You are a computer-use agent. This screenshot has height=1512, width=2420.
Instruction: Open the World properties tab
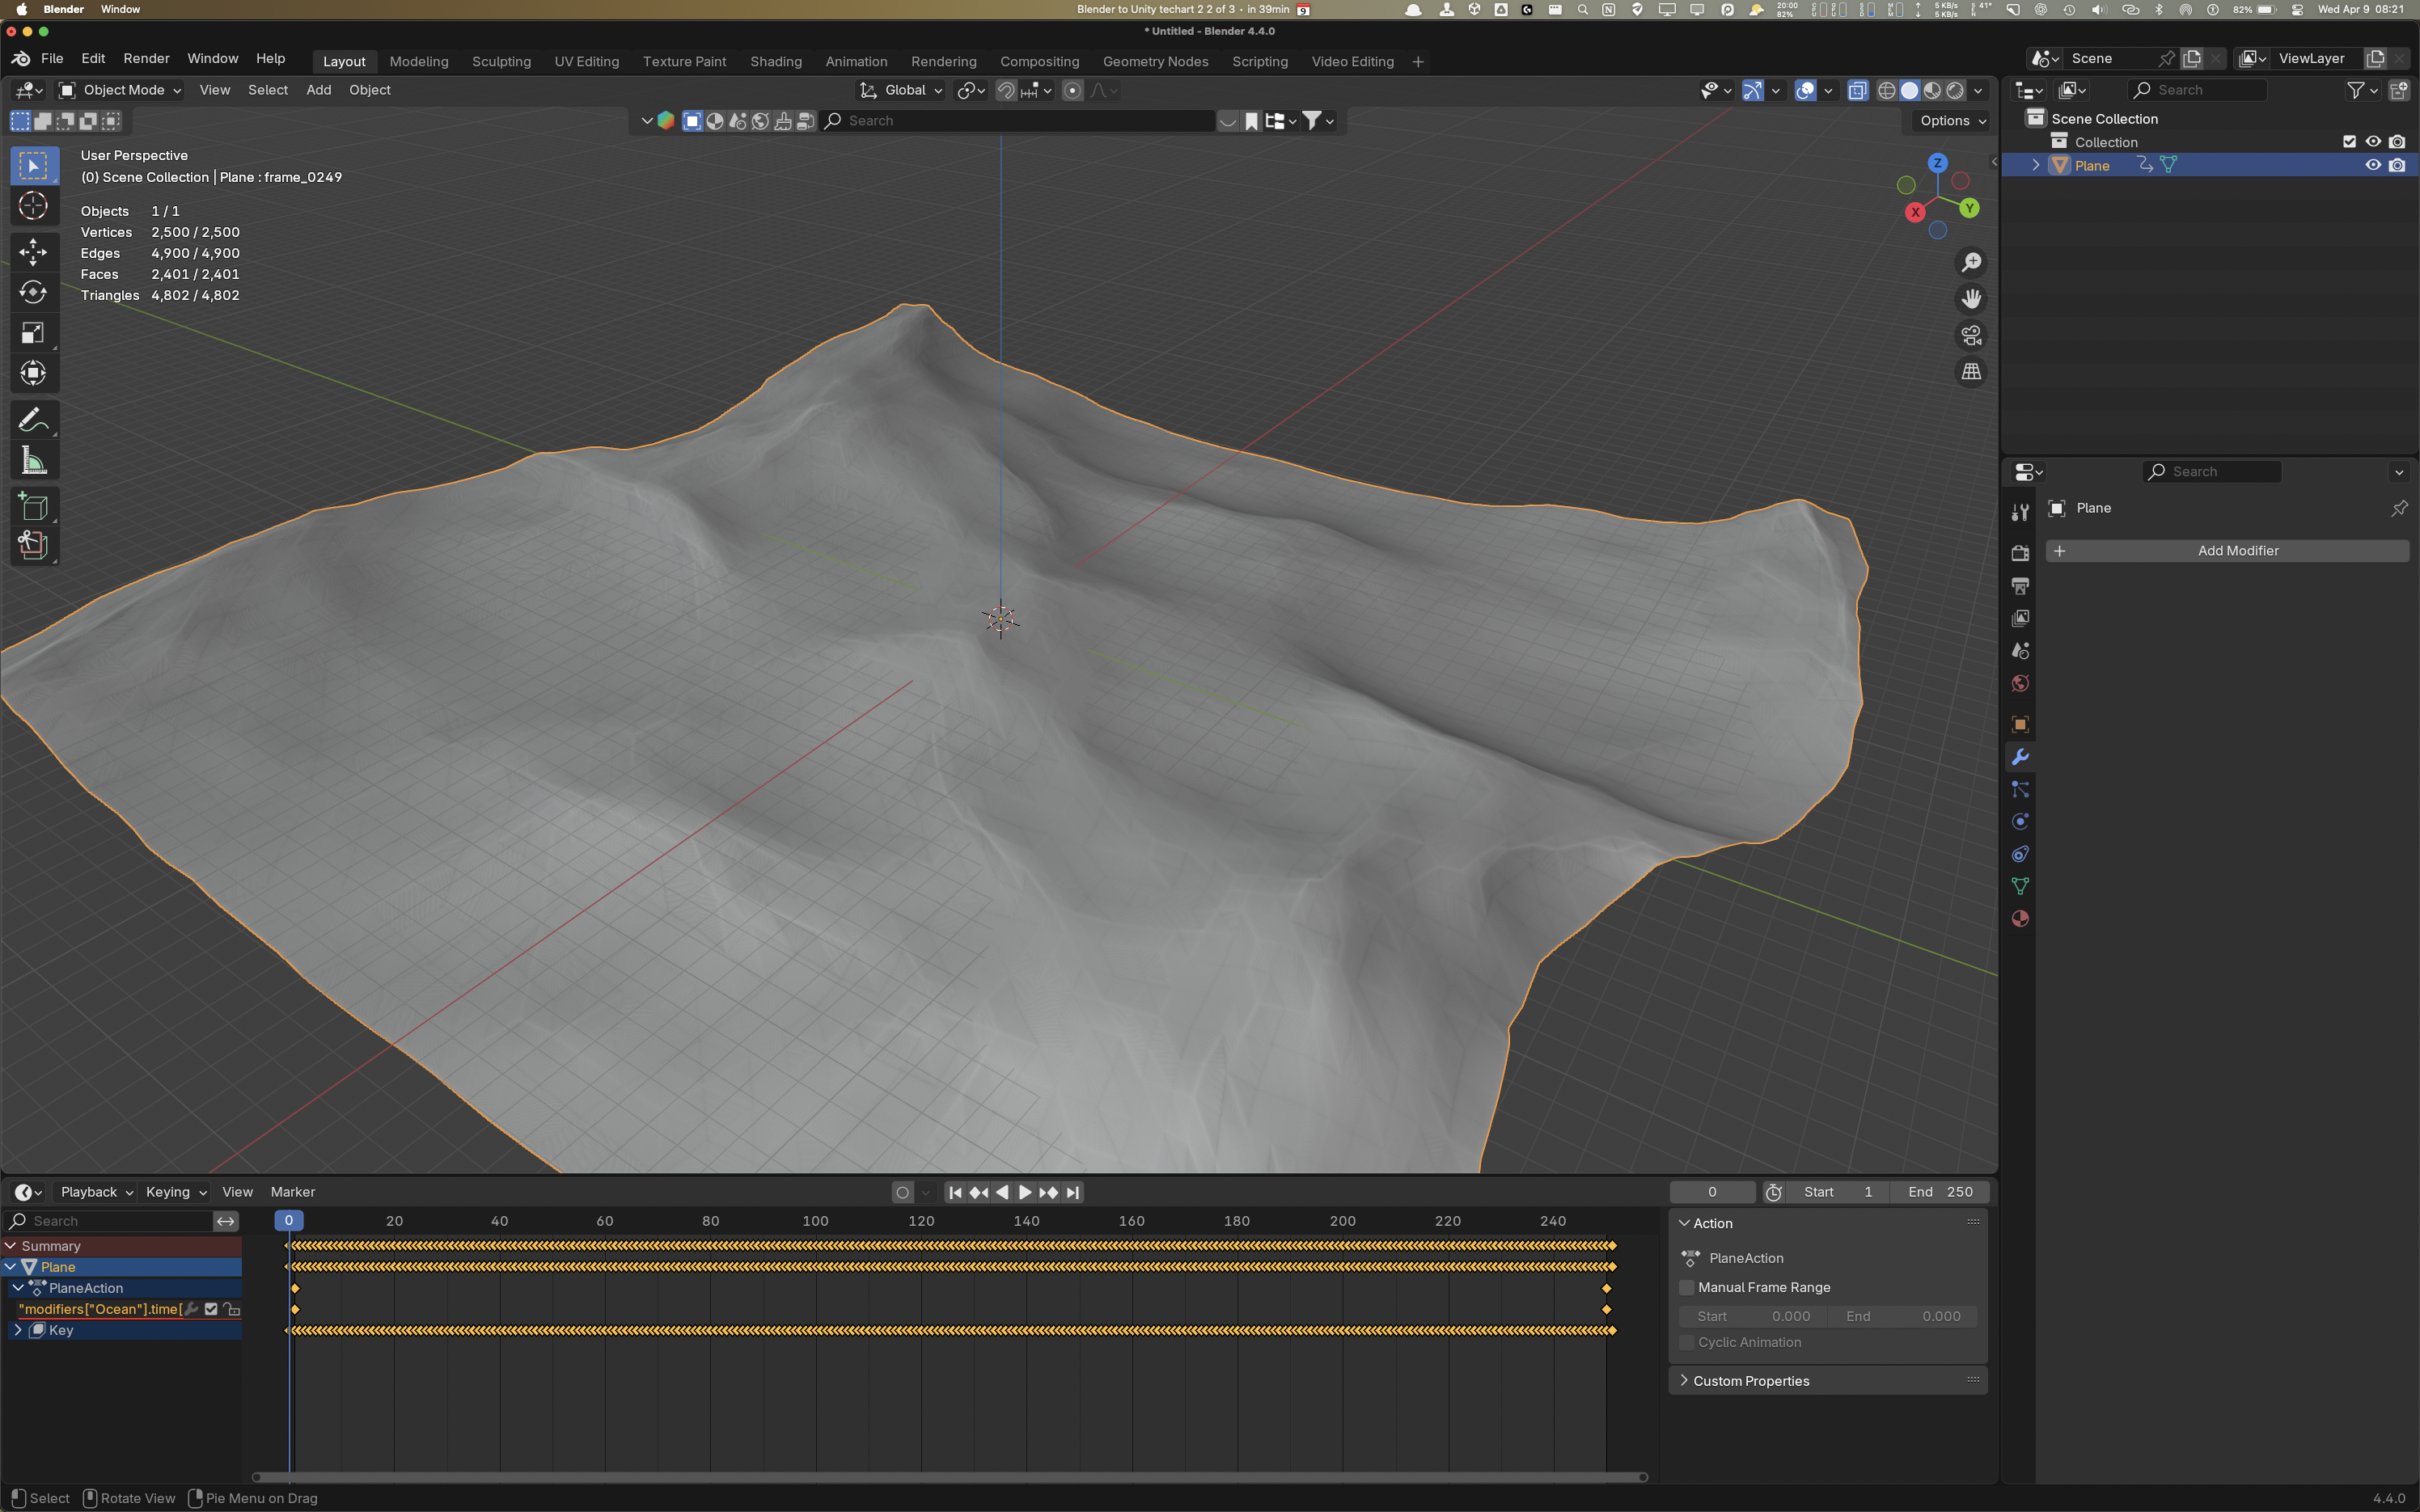[2020, 684]
